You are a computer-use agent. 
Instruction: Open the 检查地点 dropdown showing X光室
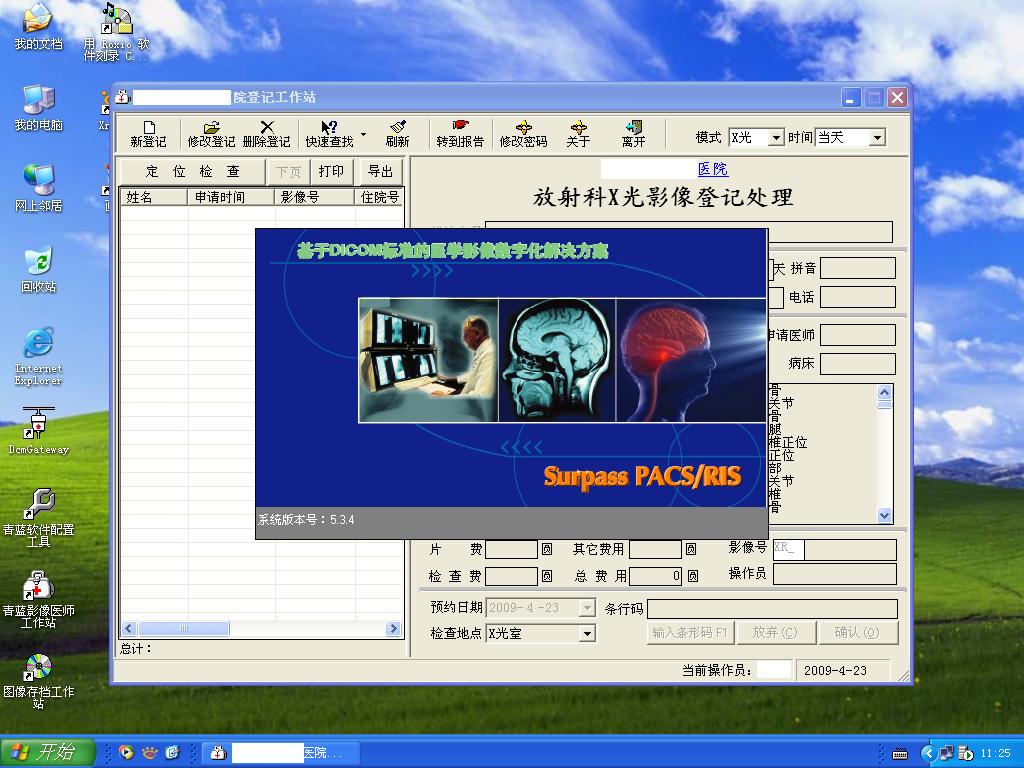tap(541, 633)
